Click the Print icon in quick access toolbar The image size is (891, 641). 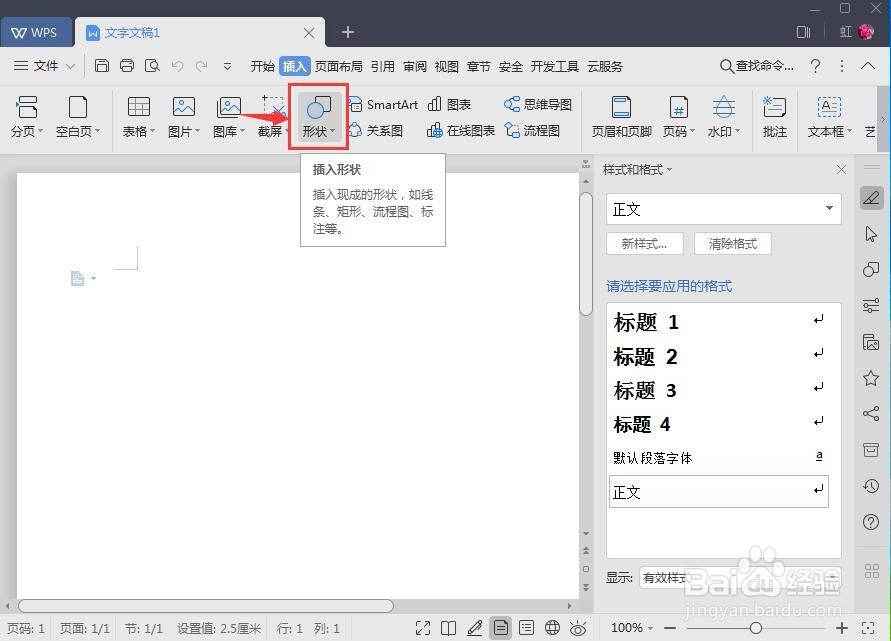(x=127, y=66)
